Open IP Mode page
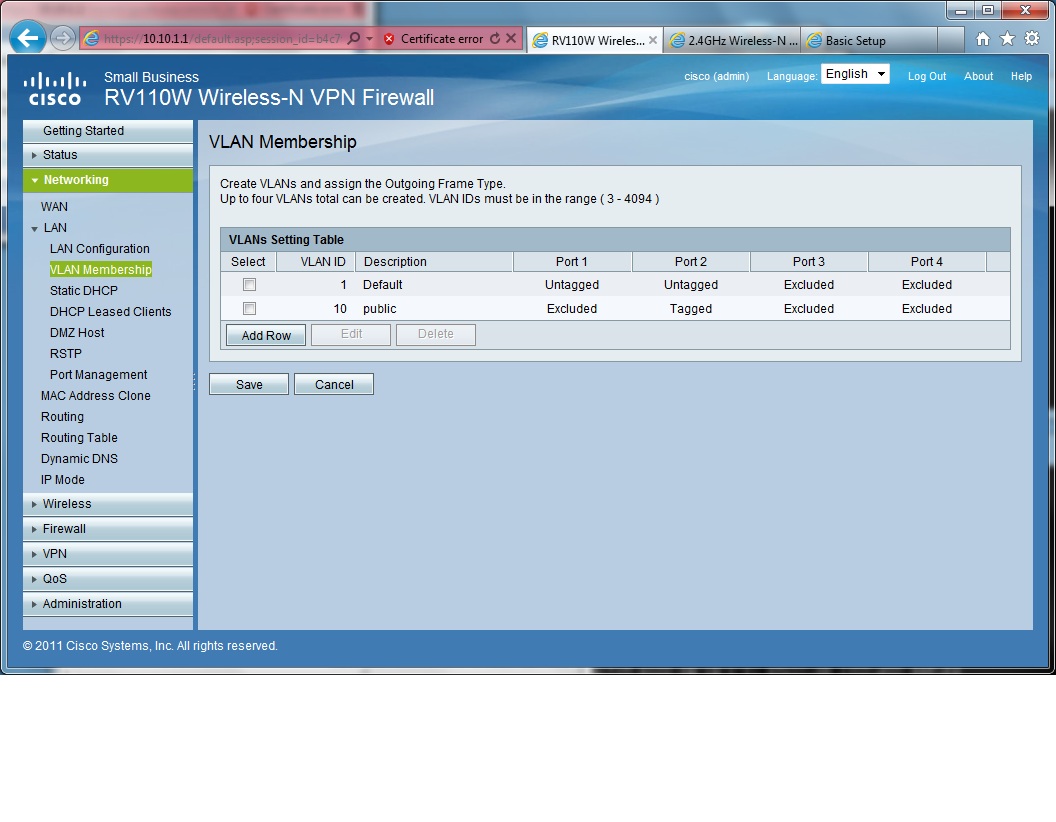The image size is (1056, 822). (x=63, y=479)
